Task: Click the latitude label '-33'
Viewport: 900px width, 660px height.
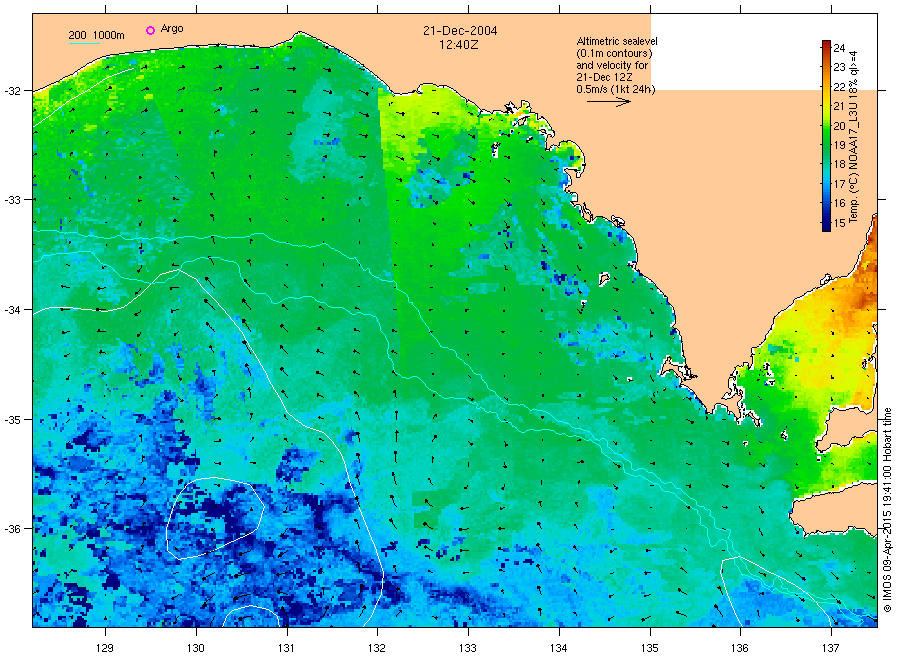Action: pyautogui.click(x=13, y=200)
